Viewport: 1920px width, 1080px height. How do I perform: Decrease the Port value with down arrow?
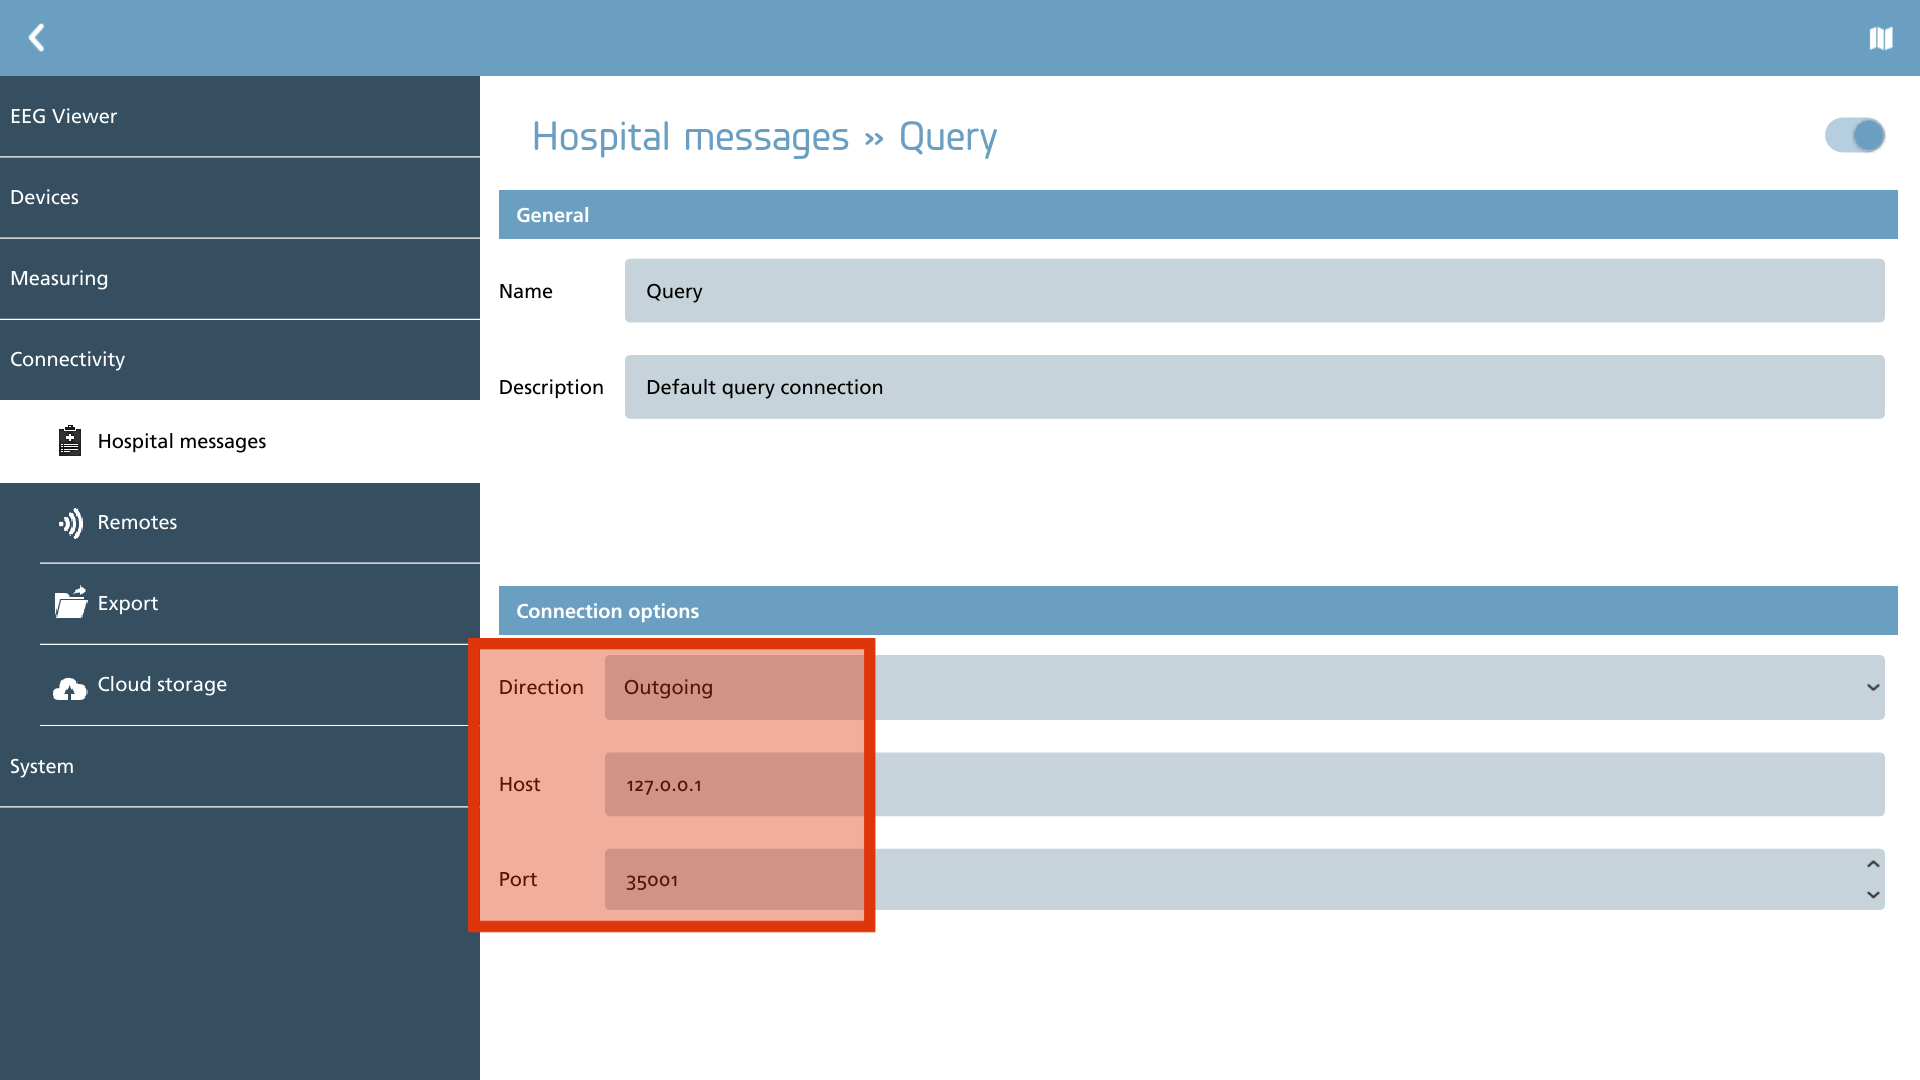(x=1873, y=894)
